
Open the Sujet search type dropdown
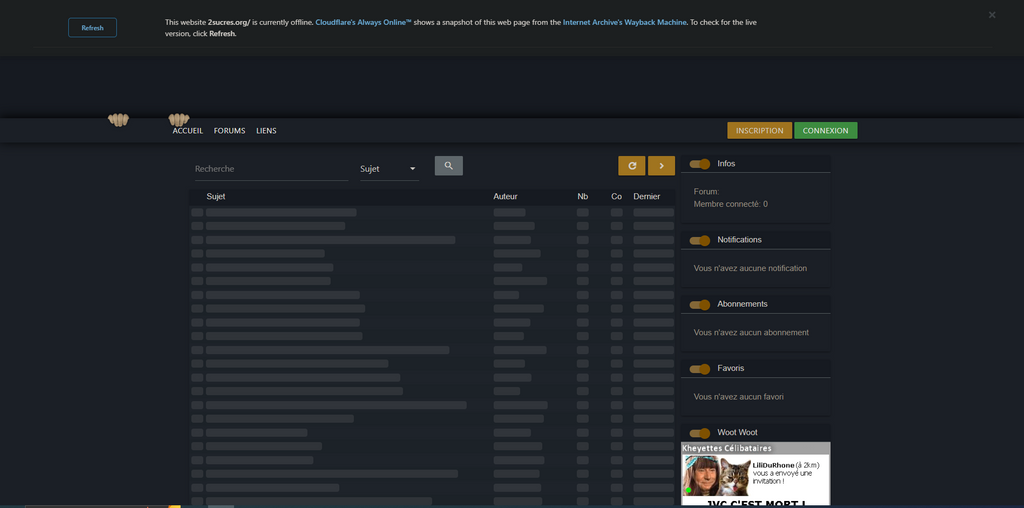point(388,169)
